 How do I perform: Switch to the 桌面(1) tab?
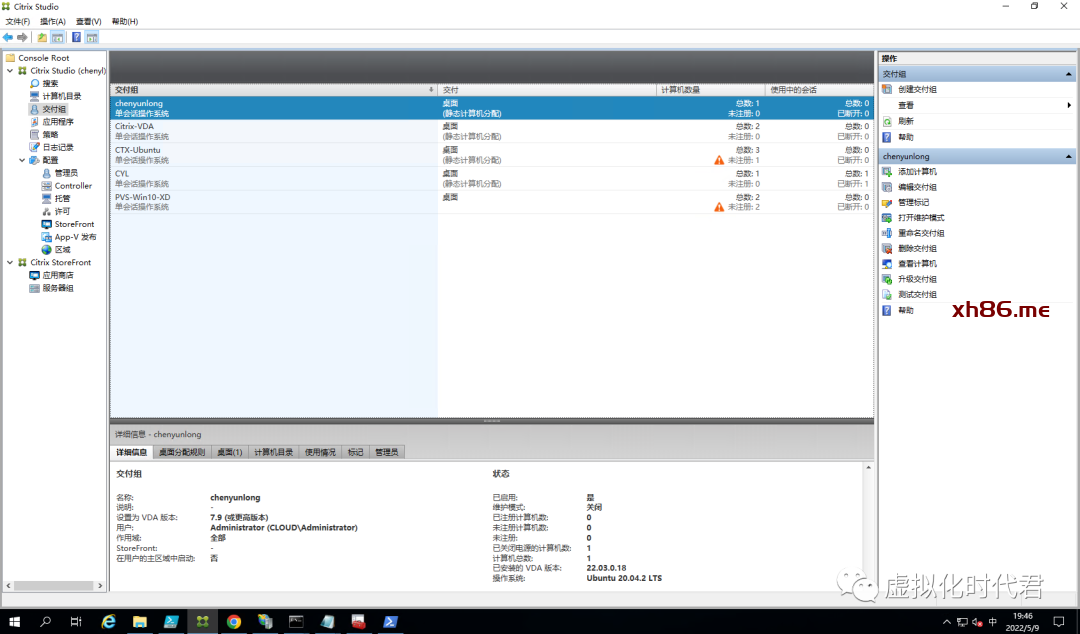point(229,452)
